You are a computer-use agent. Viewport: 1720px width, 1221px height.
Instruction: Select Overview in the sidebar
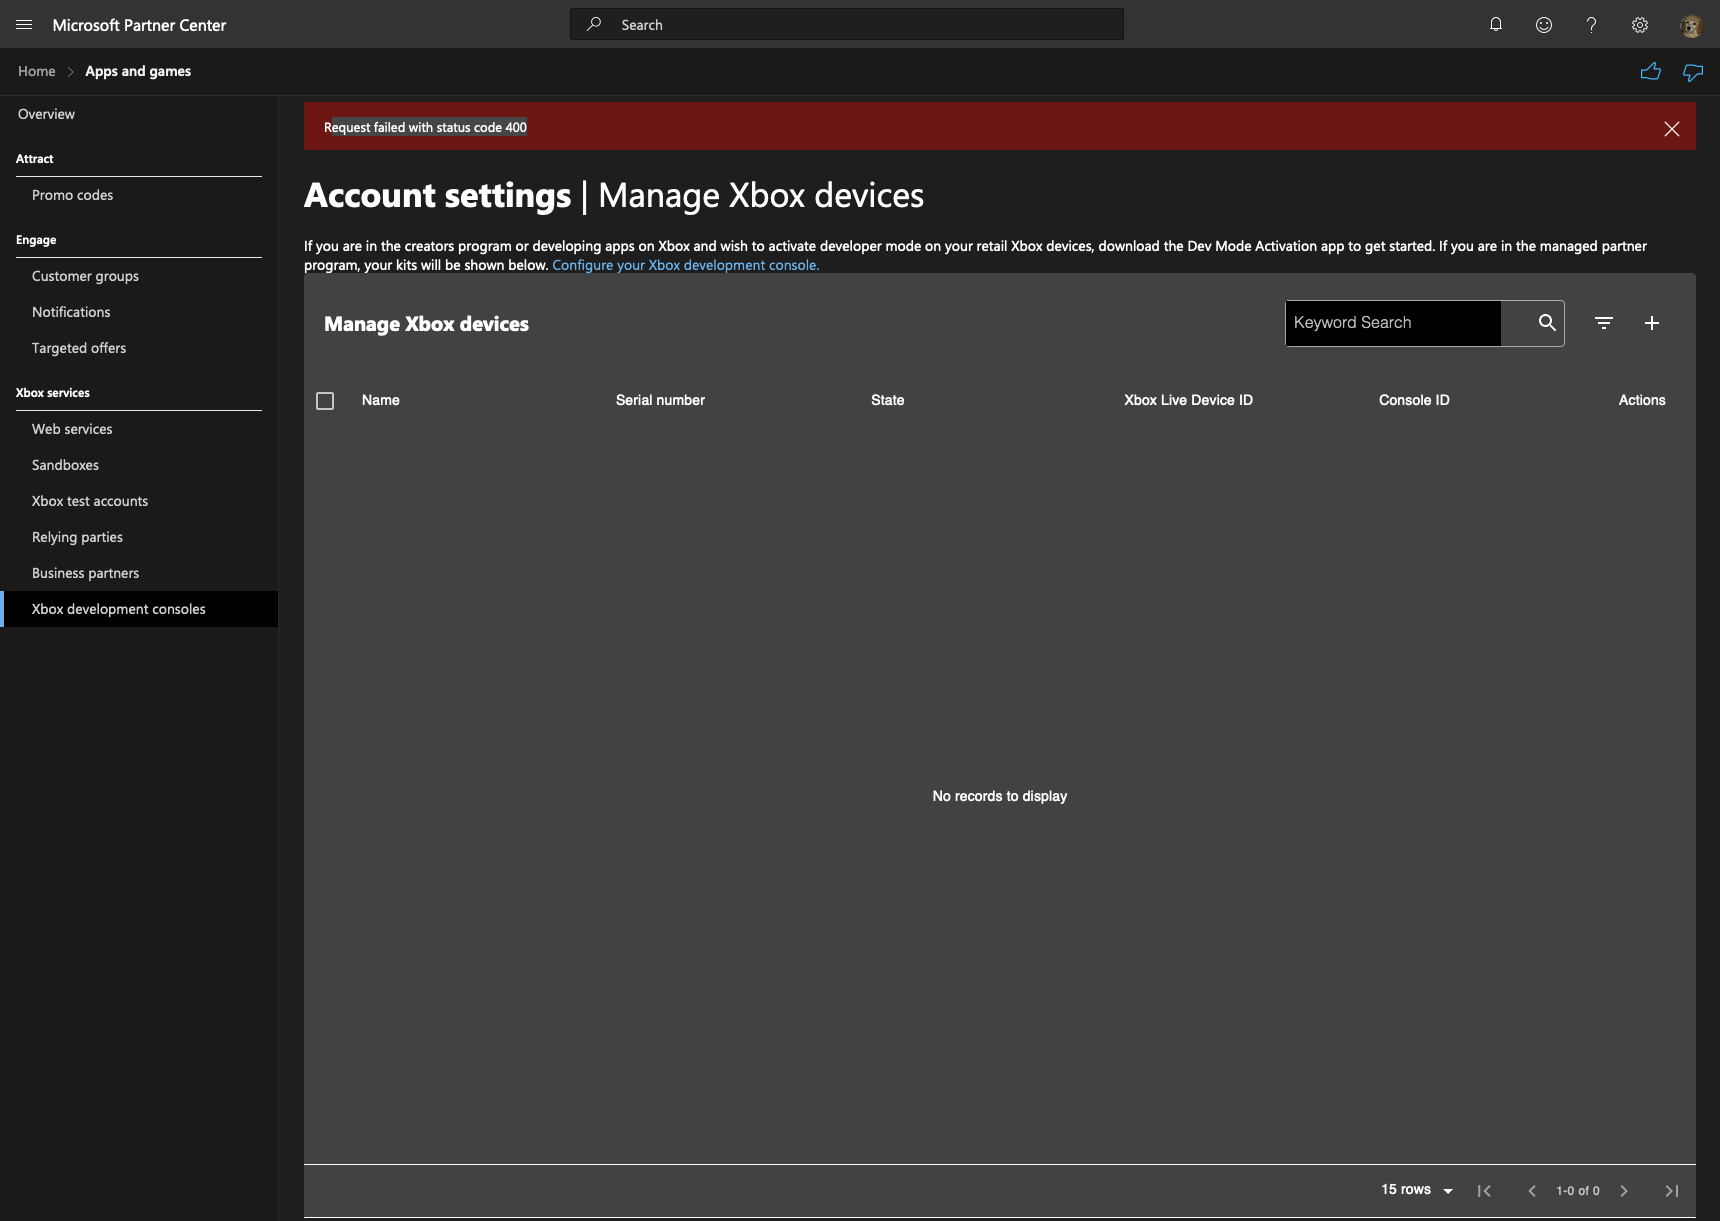(x=46, y=114)
